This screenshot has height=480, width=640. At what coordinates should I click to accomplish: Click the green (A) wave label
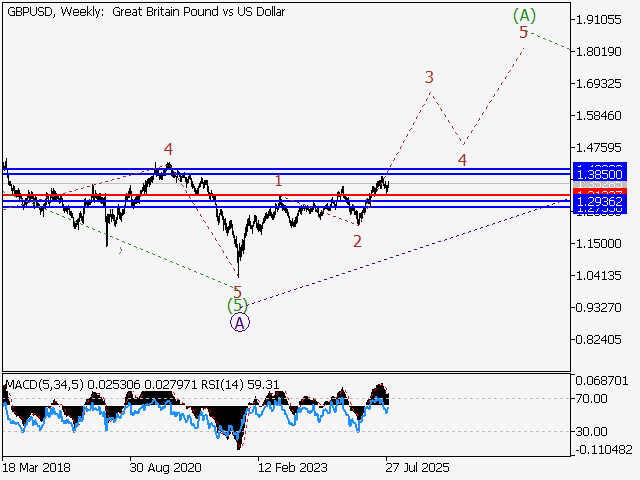point(524,15)
